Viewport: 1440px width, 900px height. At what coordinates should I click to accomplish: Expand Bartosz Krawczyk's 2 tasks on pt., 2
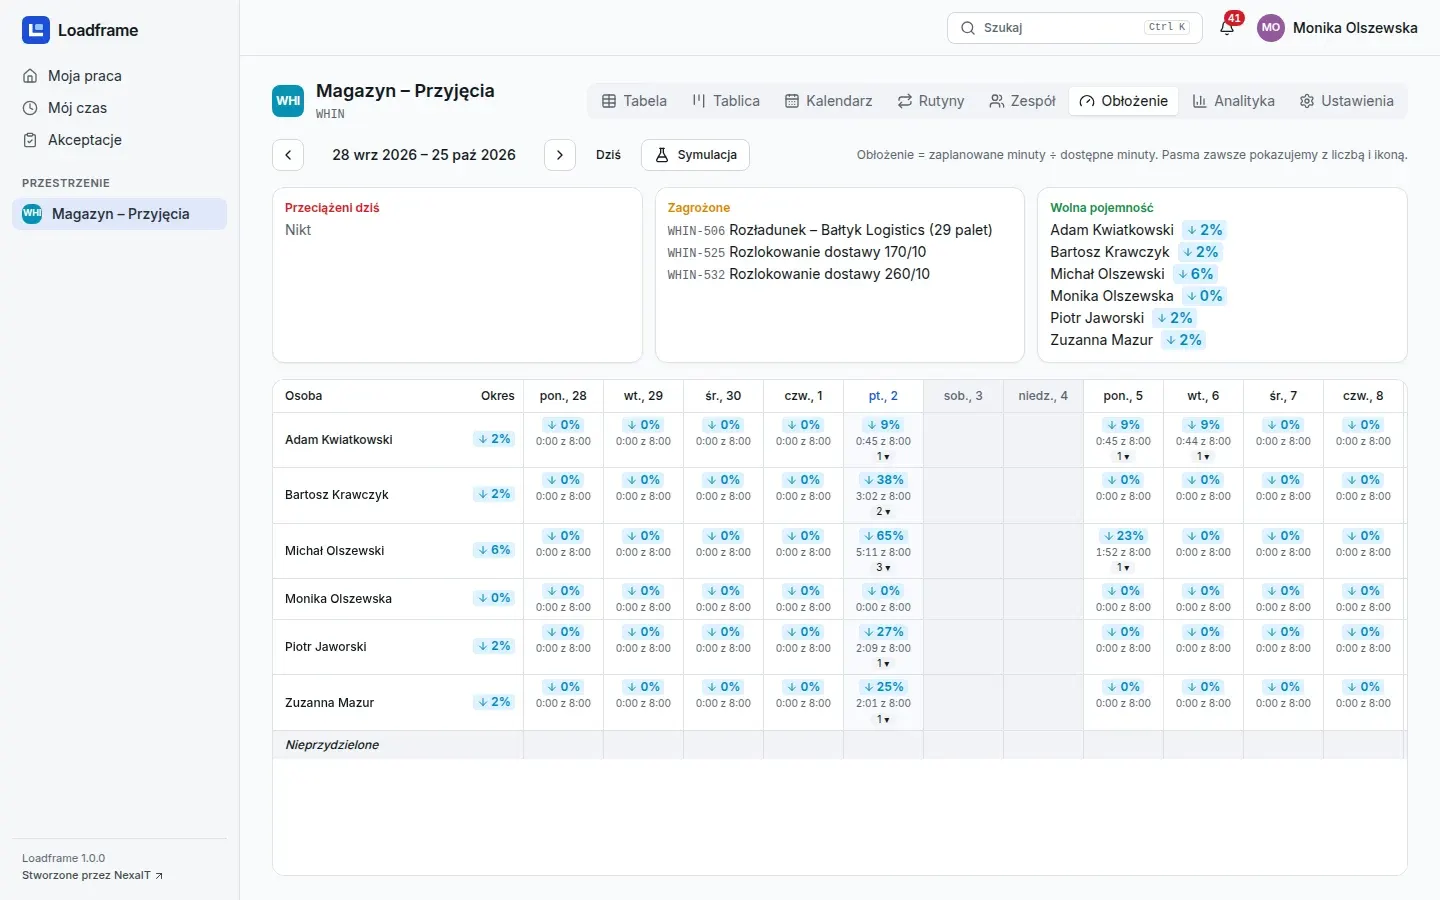click(883, 511)
